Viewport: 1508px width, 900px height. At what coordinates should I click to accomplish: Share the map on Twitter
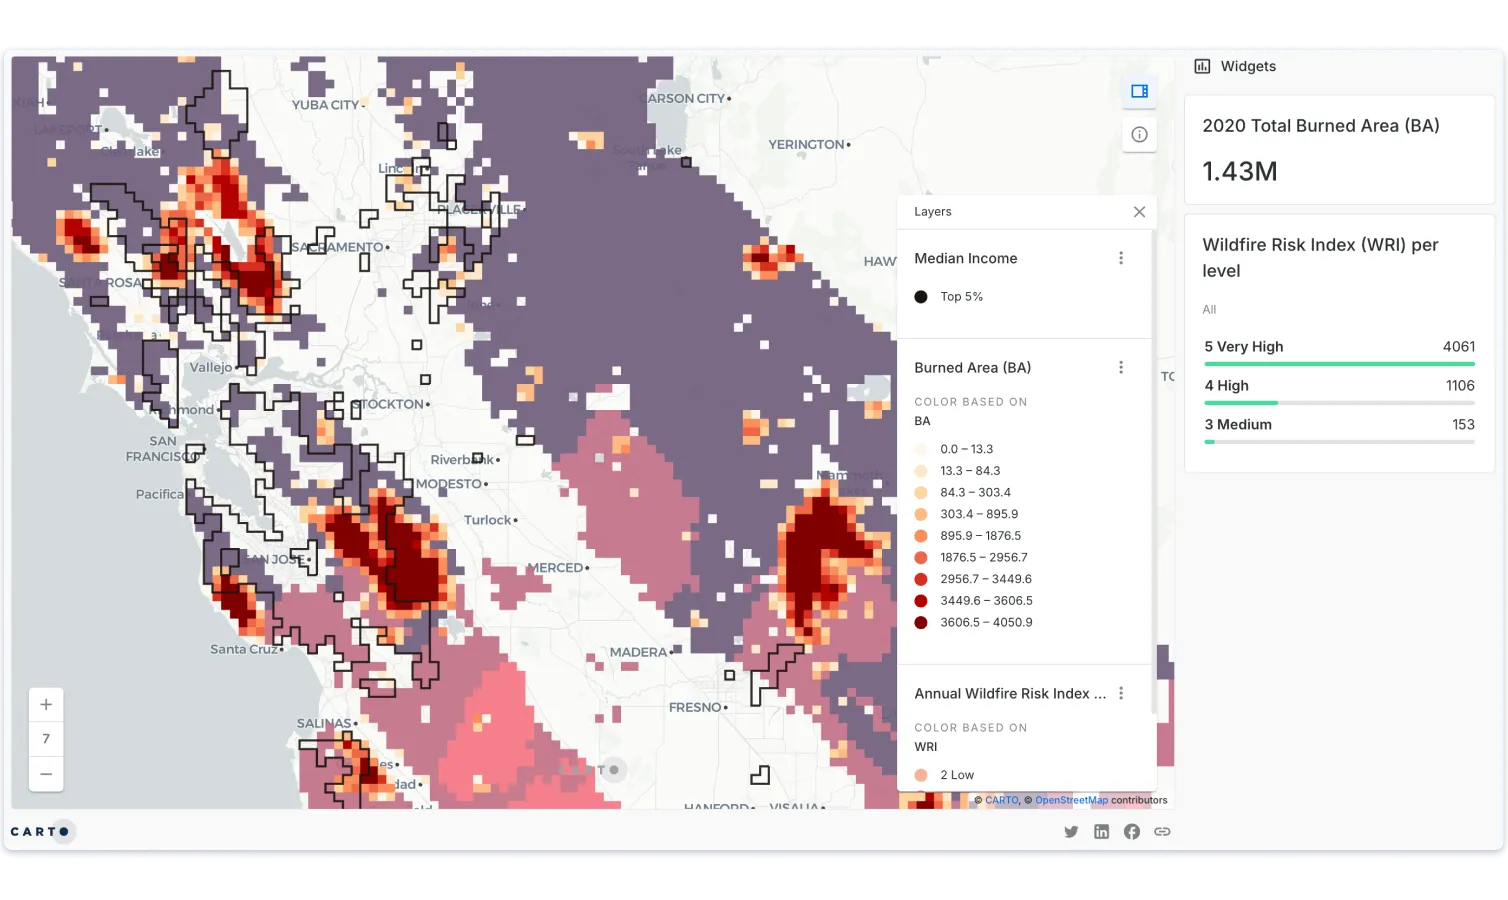[x=1071, y=831]
